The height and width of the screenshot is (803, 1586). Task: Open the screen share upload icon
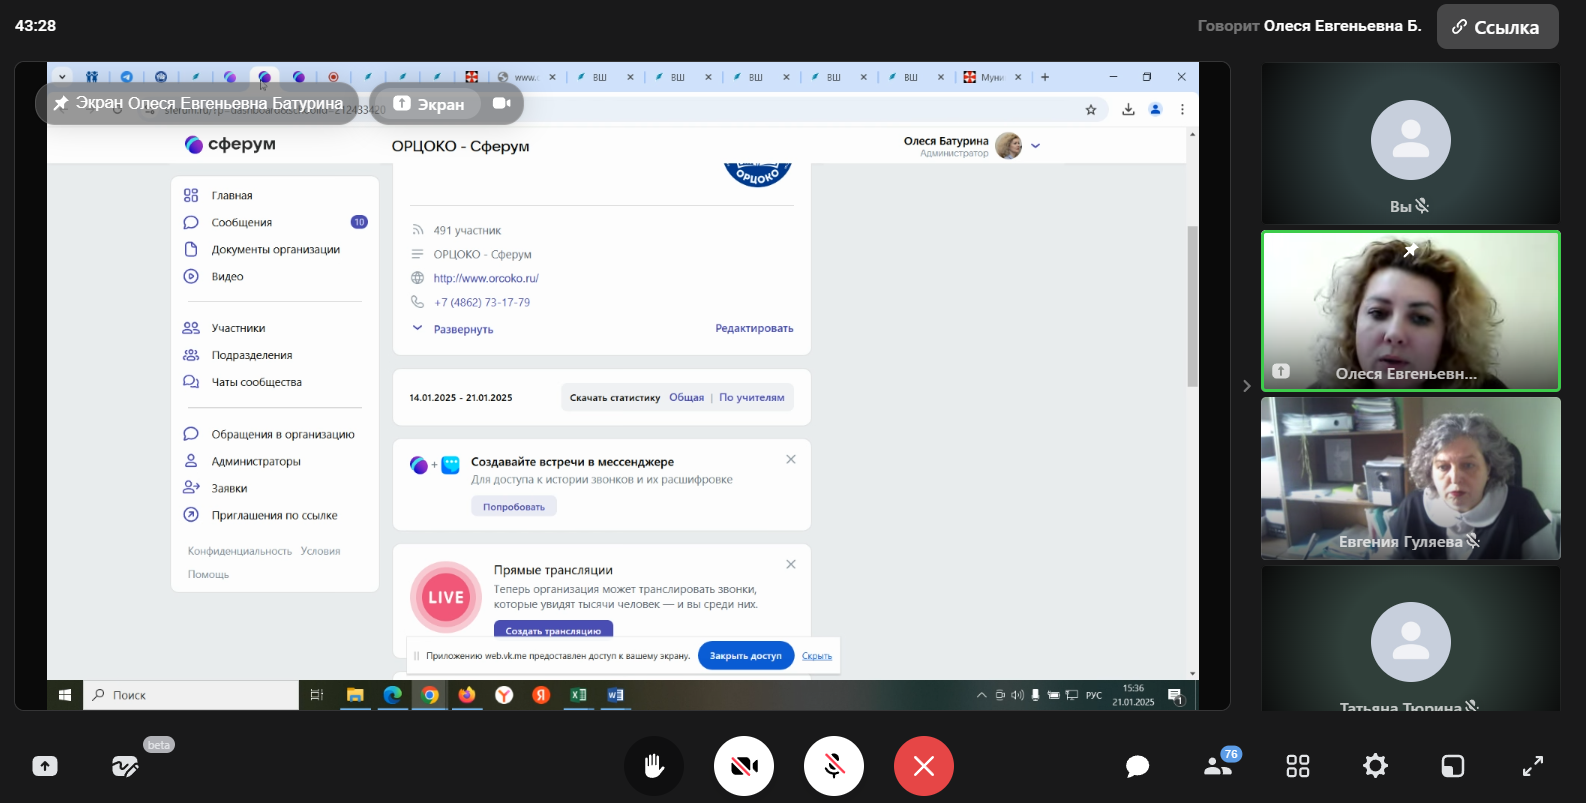[45, 766]
